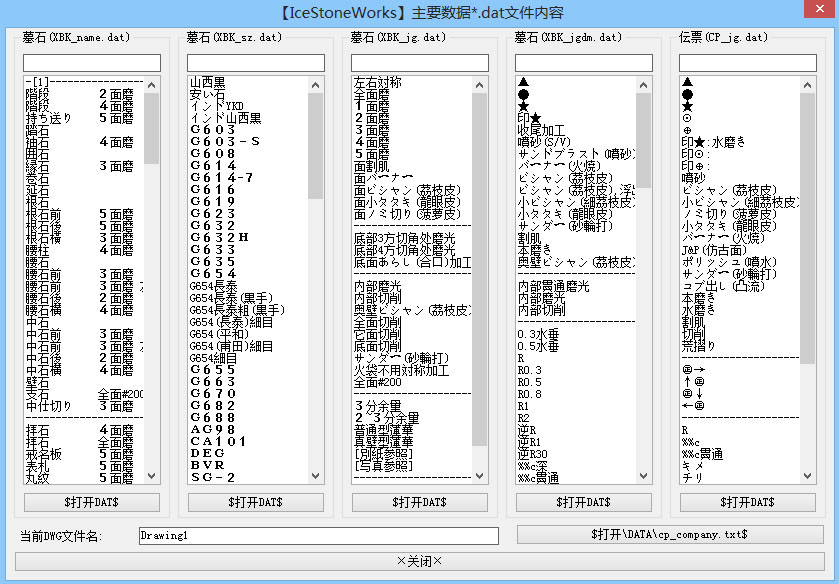
Task: Click the ×关闭× button
Action: click(420, 561)
